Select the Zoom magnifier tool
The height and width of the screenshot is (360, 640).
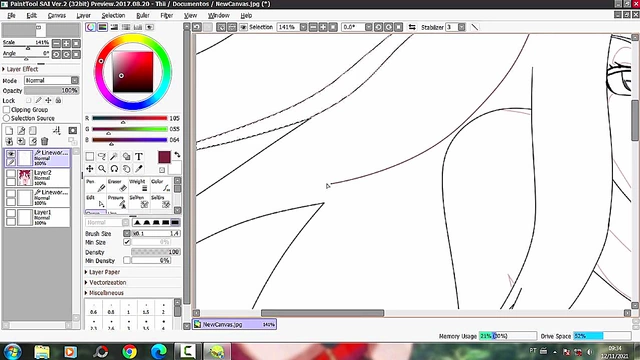pos(102,169)
